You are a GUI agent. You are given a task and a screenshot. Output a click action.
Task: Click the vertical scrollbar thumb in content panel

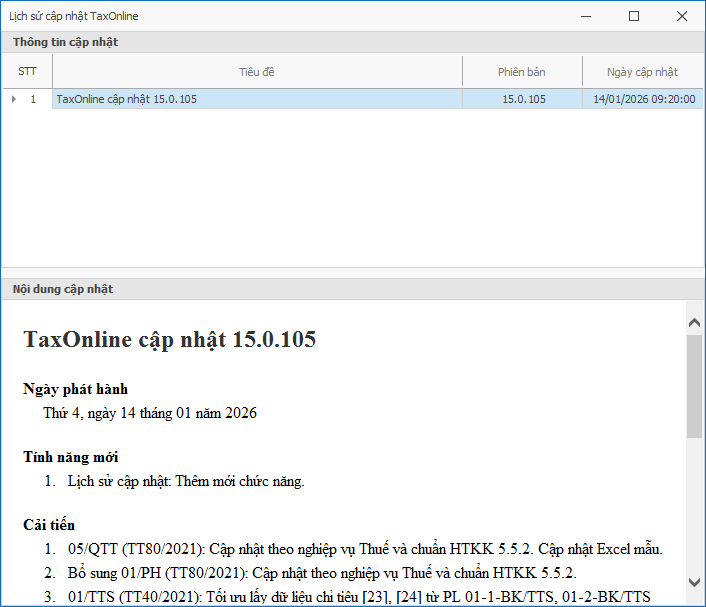(x=694, y=386)
